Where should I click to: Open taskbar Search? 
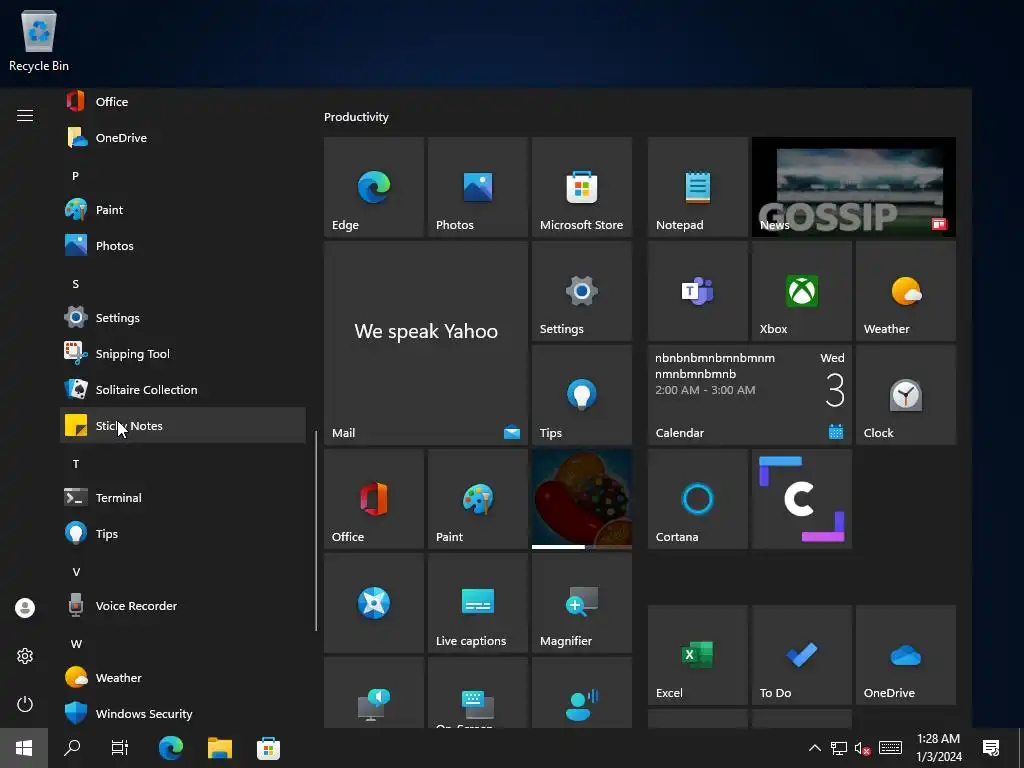click(x=72, y=748)
